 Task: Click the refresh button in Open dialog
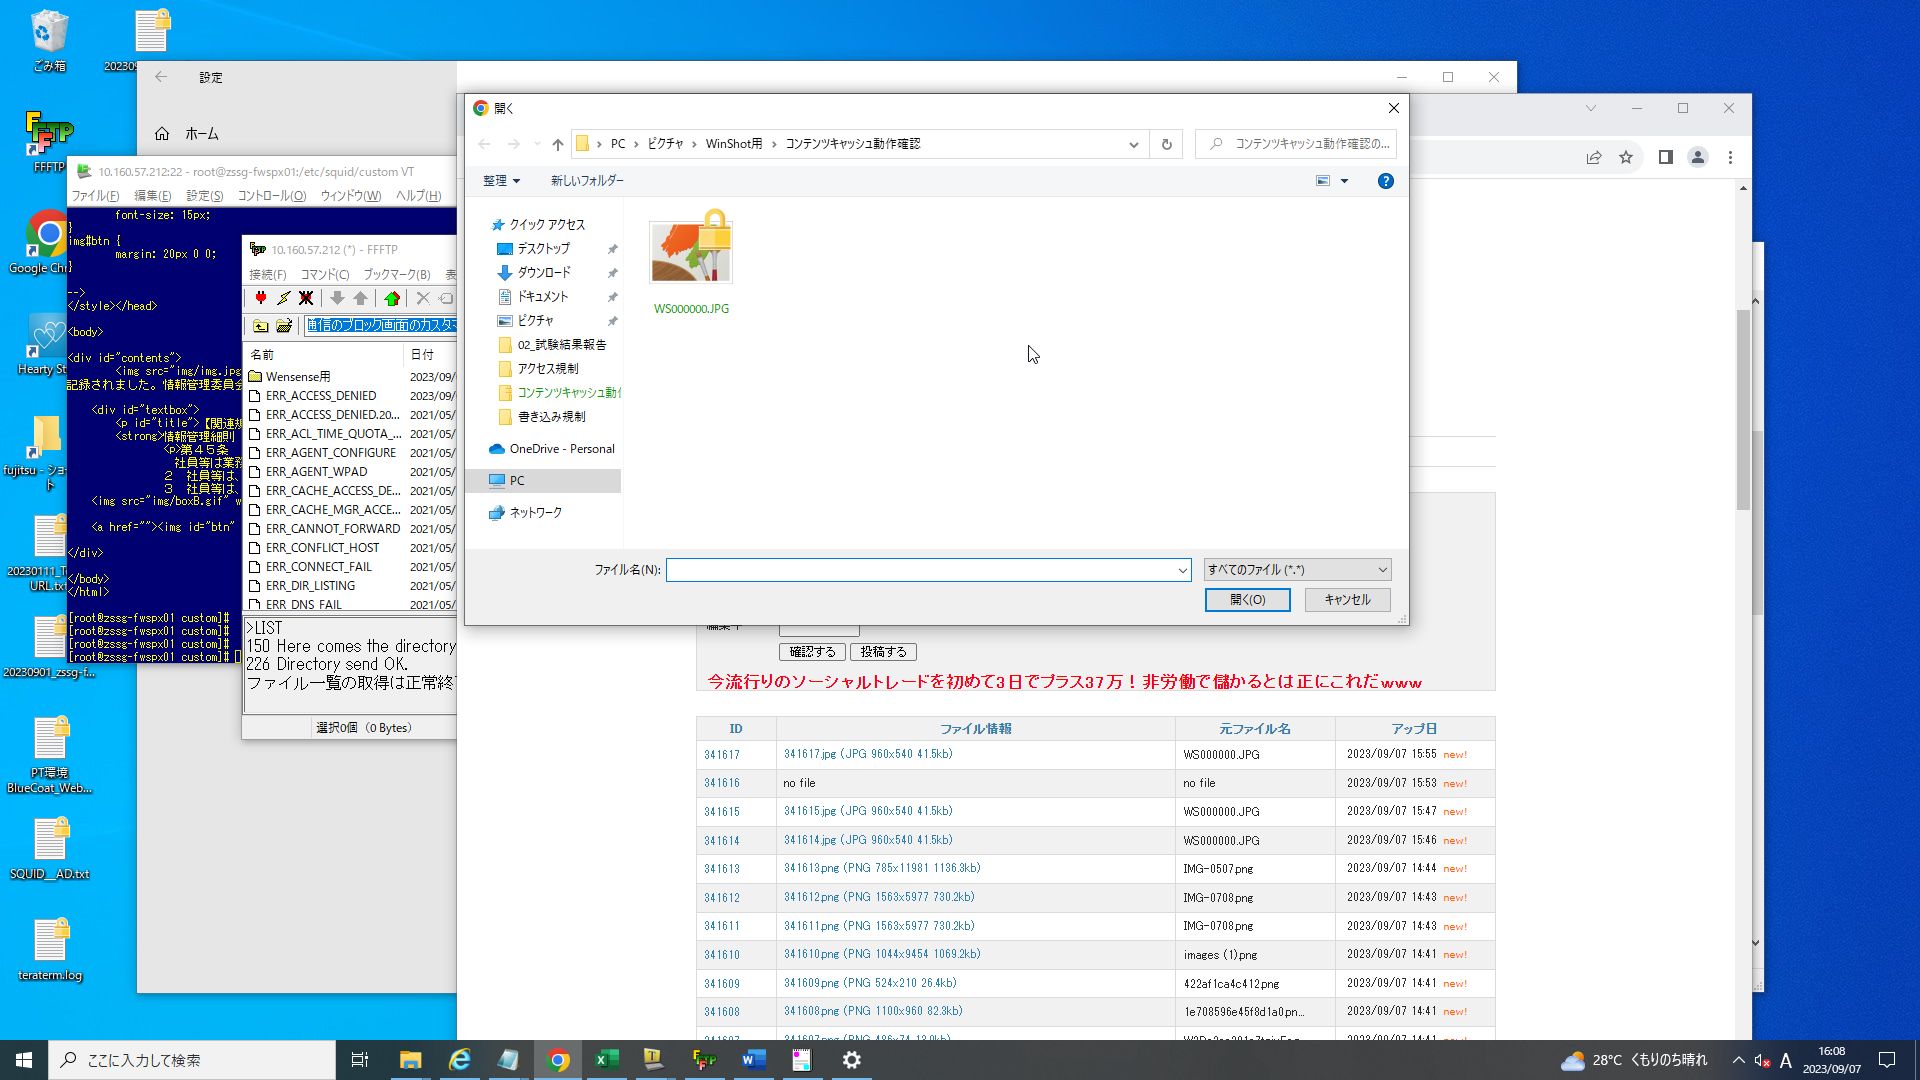(x=1166, y=144)
